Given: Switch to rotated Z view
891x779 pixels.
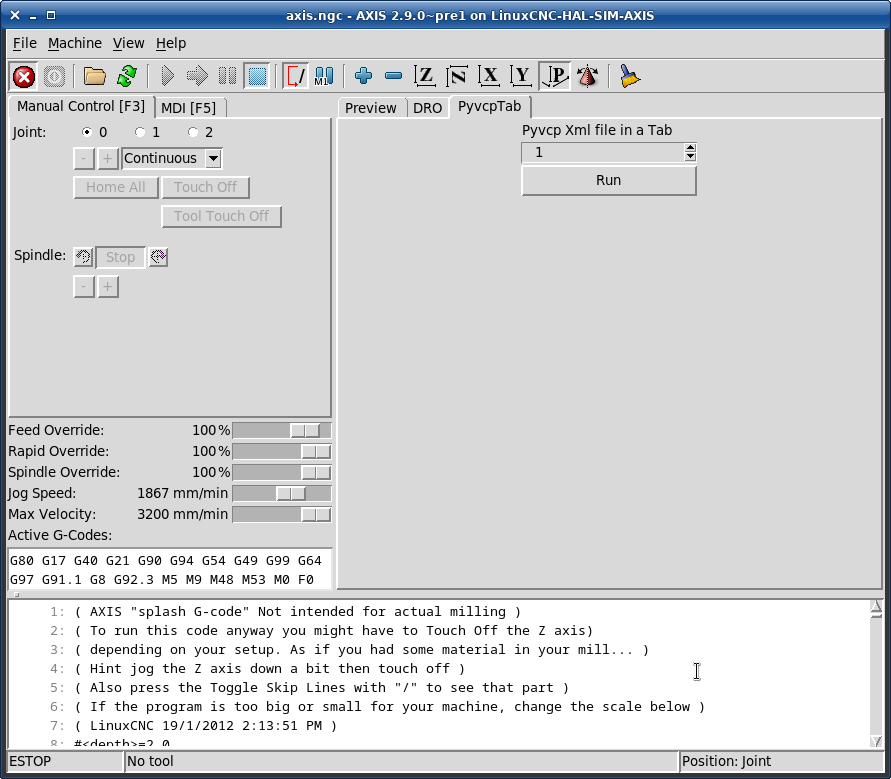Looking at the screenshot, I should pyautogui.click(x=457, y=76).
